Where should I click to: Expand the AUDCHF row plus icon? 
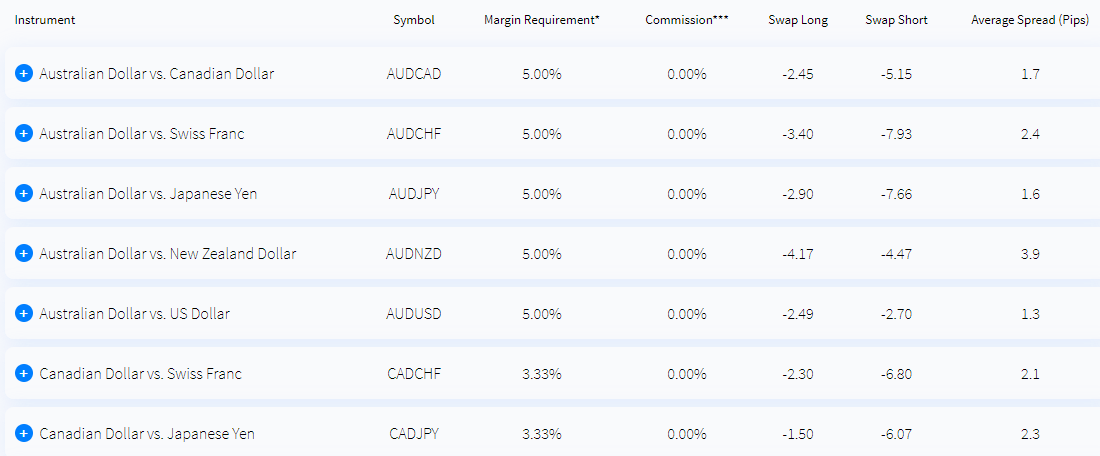[24, 133]
